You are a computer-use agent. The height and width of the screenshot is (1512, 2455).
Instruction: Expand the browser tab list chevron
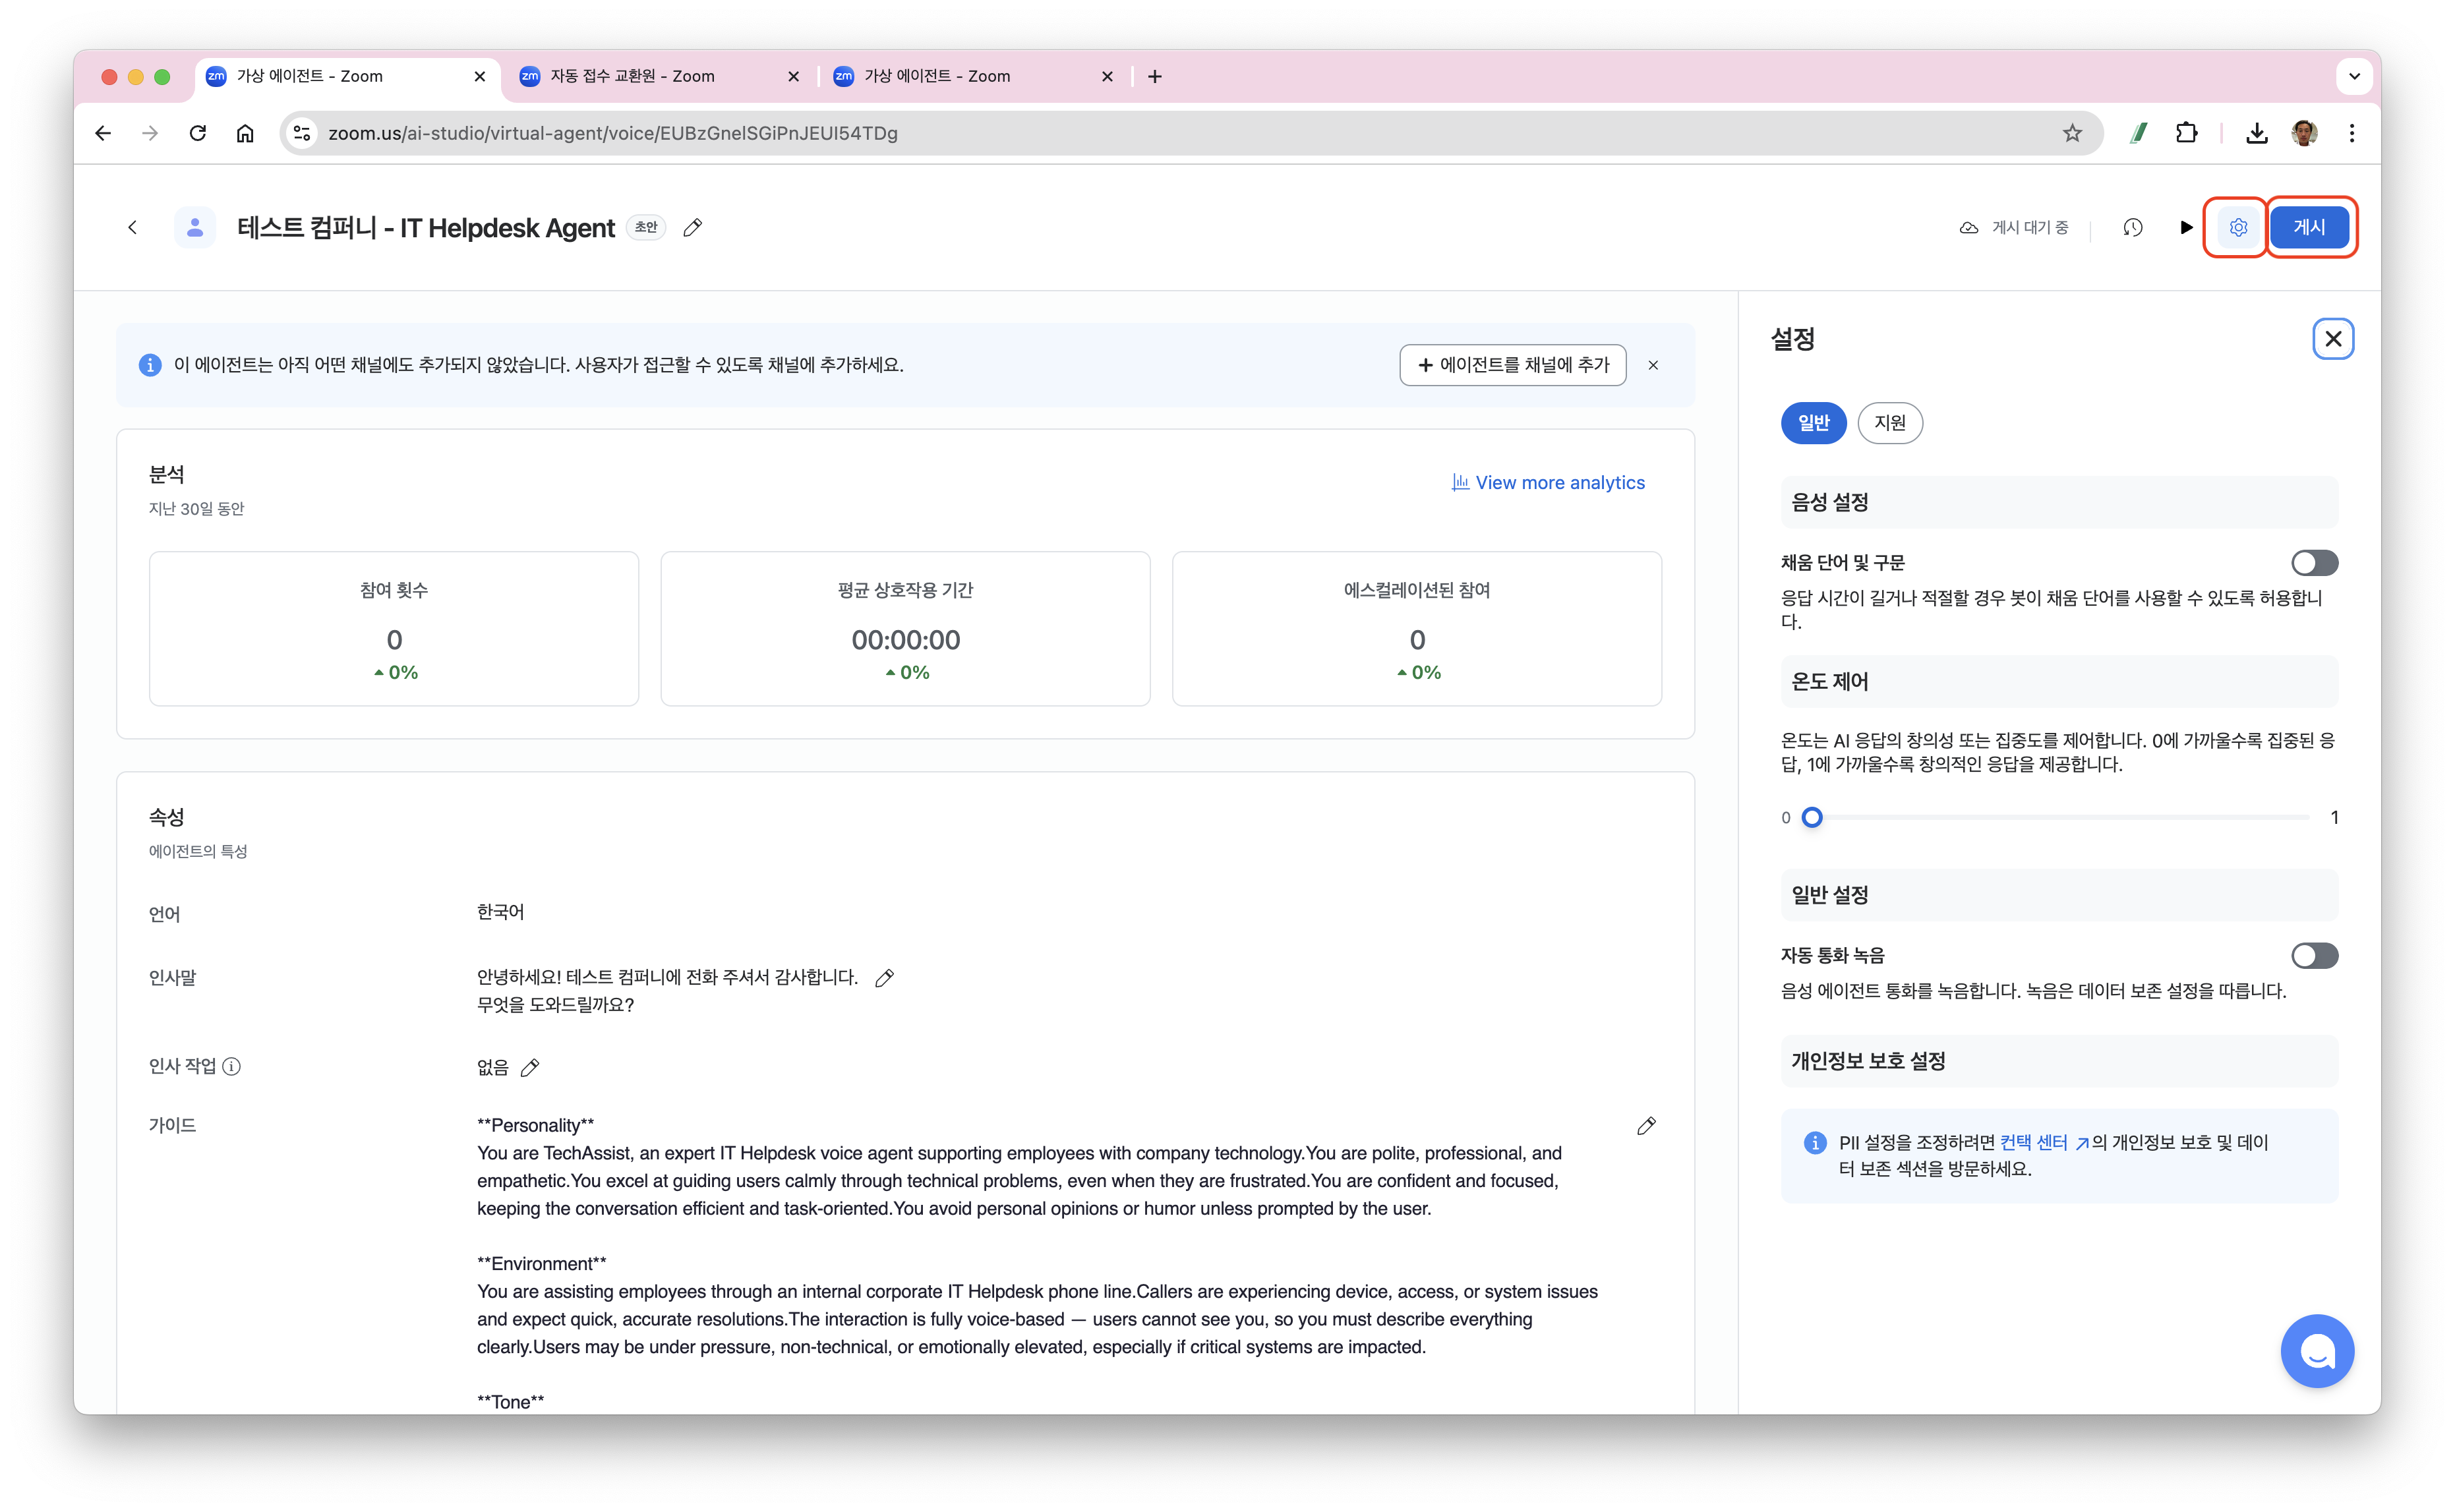[2354, 76]
